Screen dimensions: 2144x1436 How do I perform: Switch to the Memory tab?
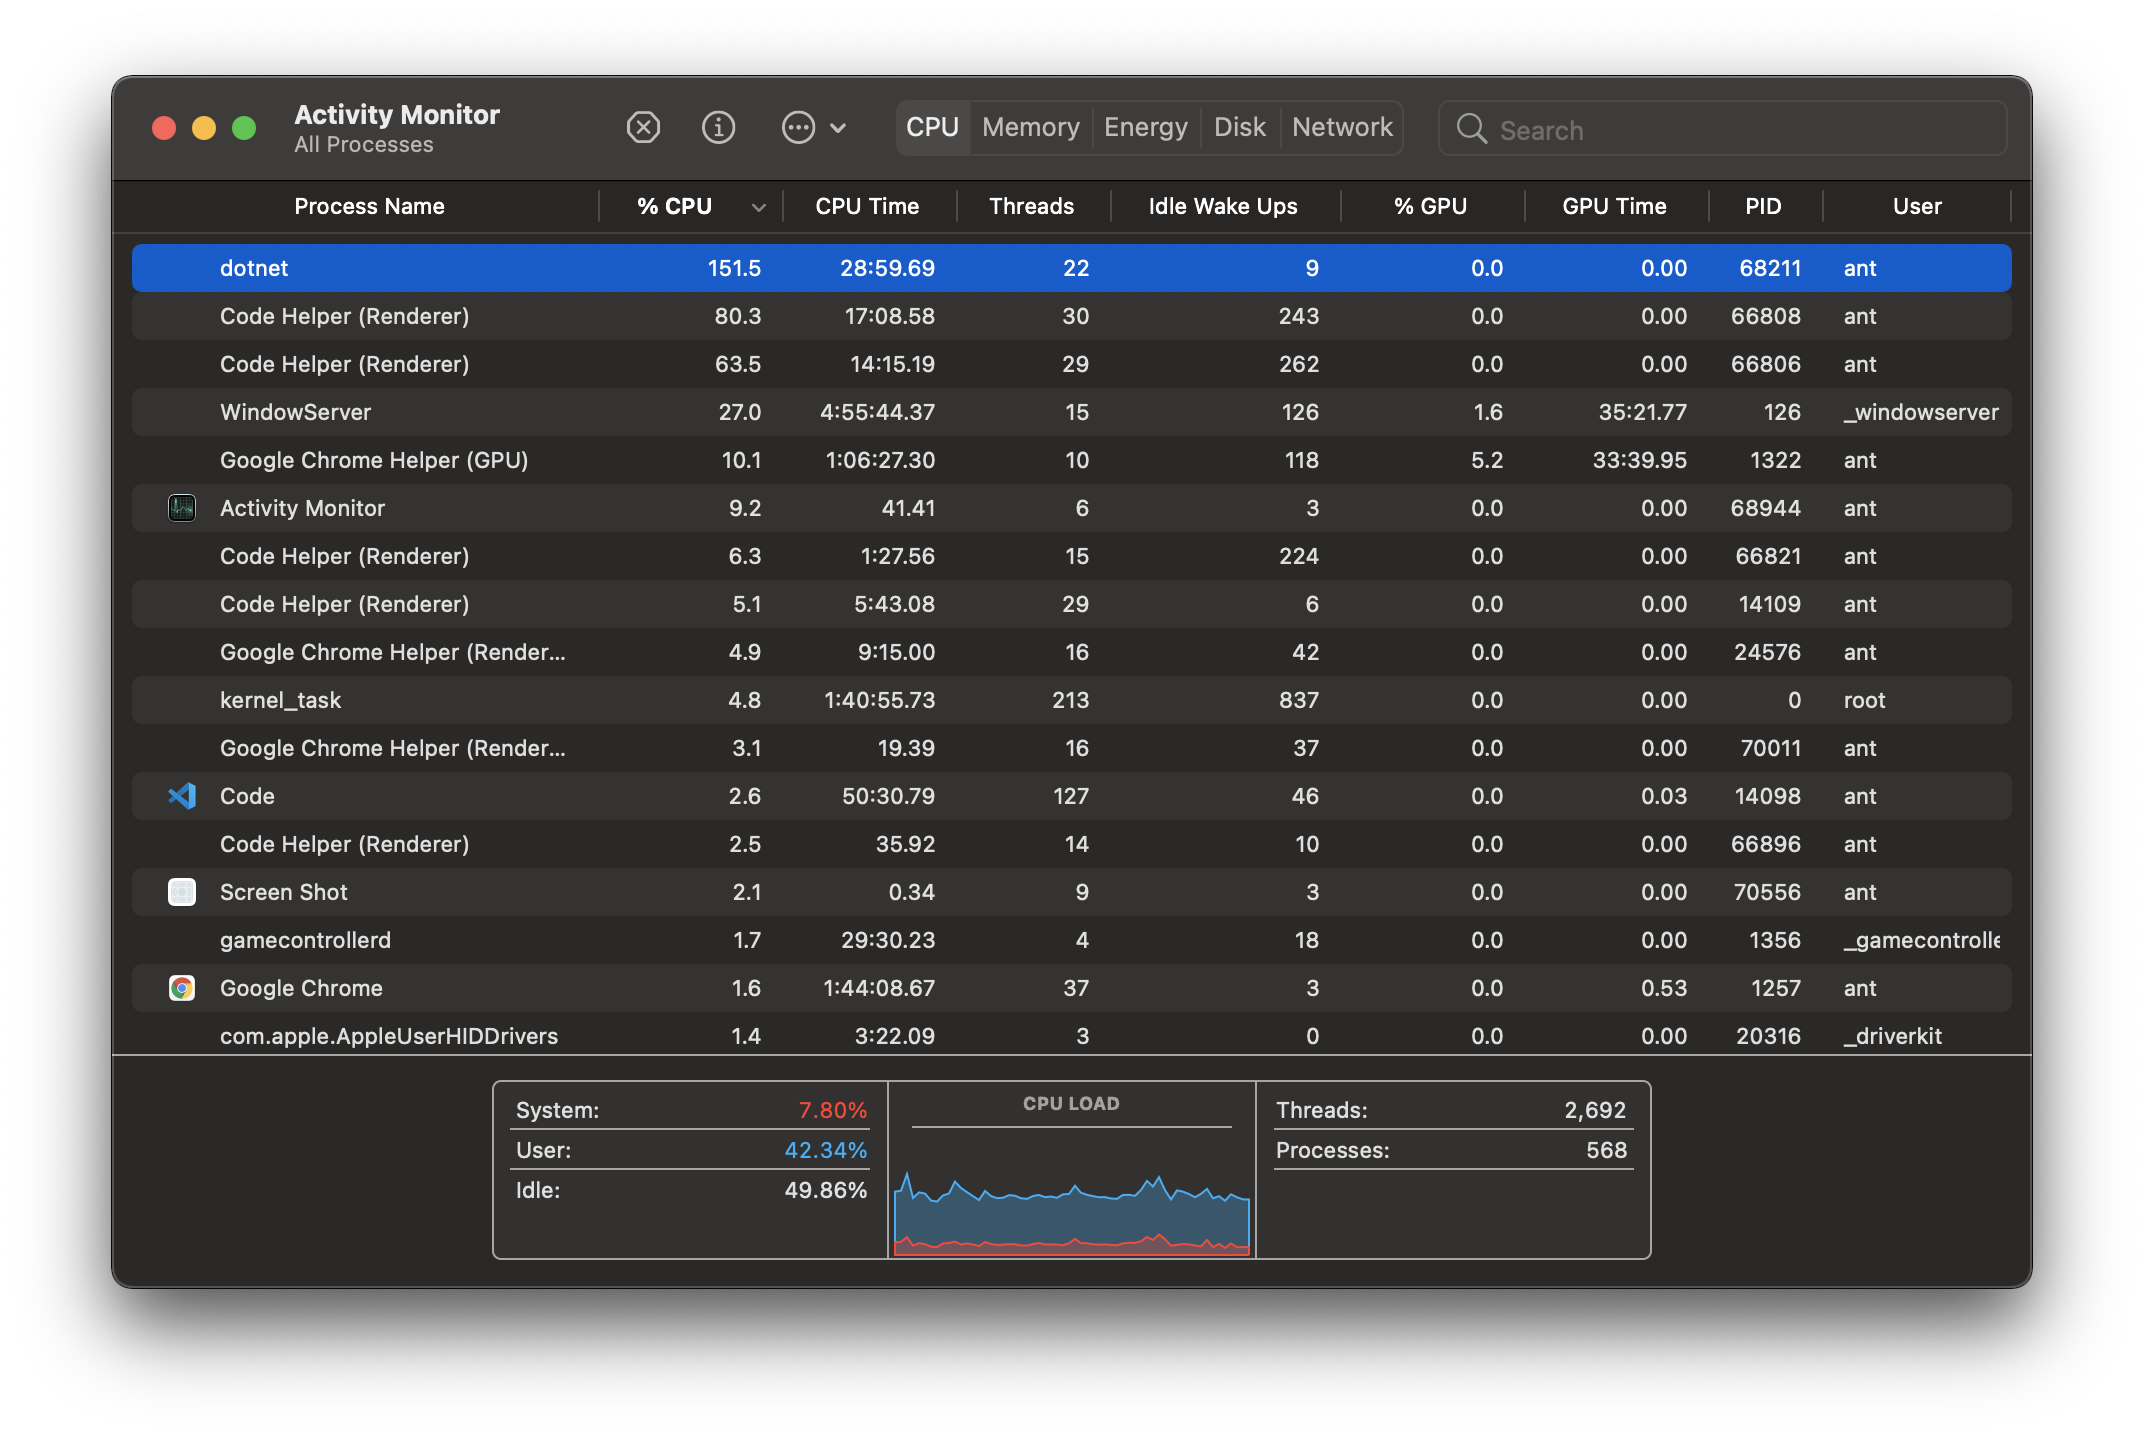click(x=1030, y=128)
